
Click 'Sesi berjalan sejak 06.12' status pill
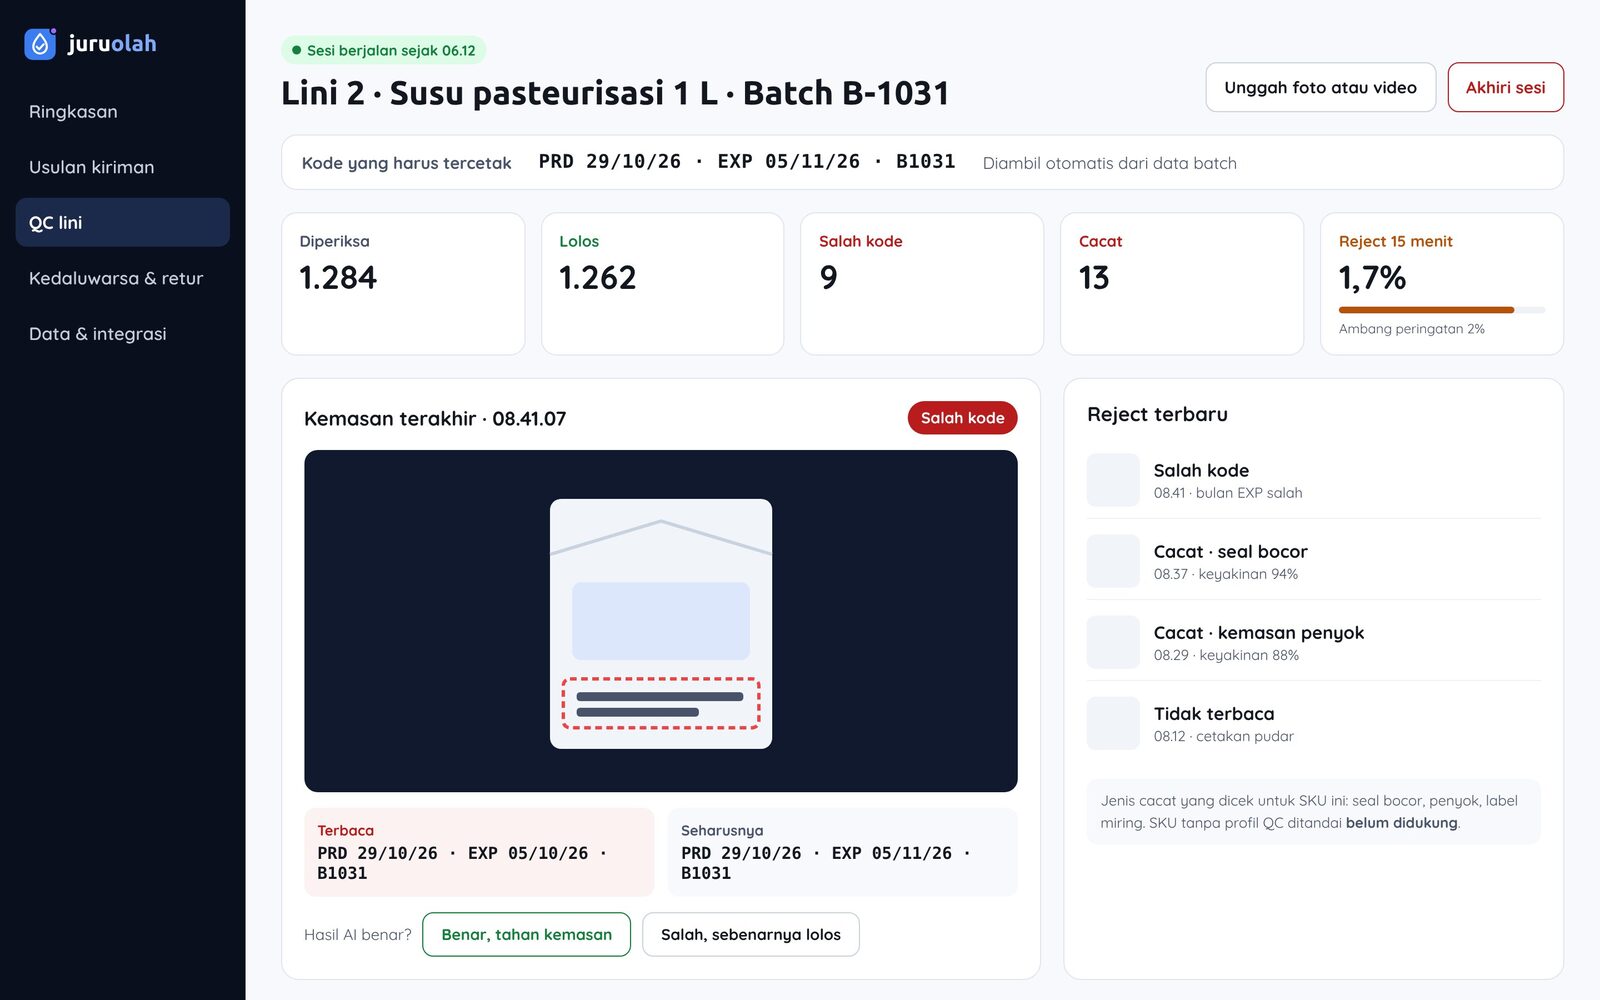point(384,50)
